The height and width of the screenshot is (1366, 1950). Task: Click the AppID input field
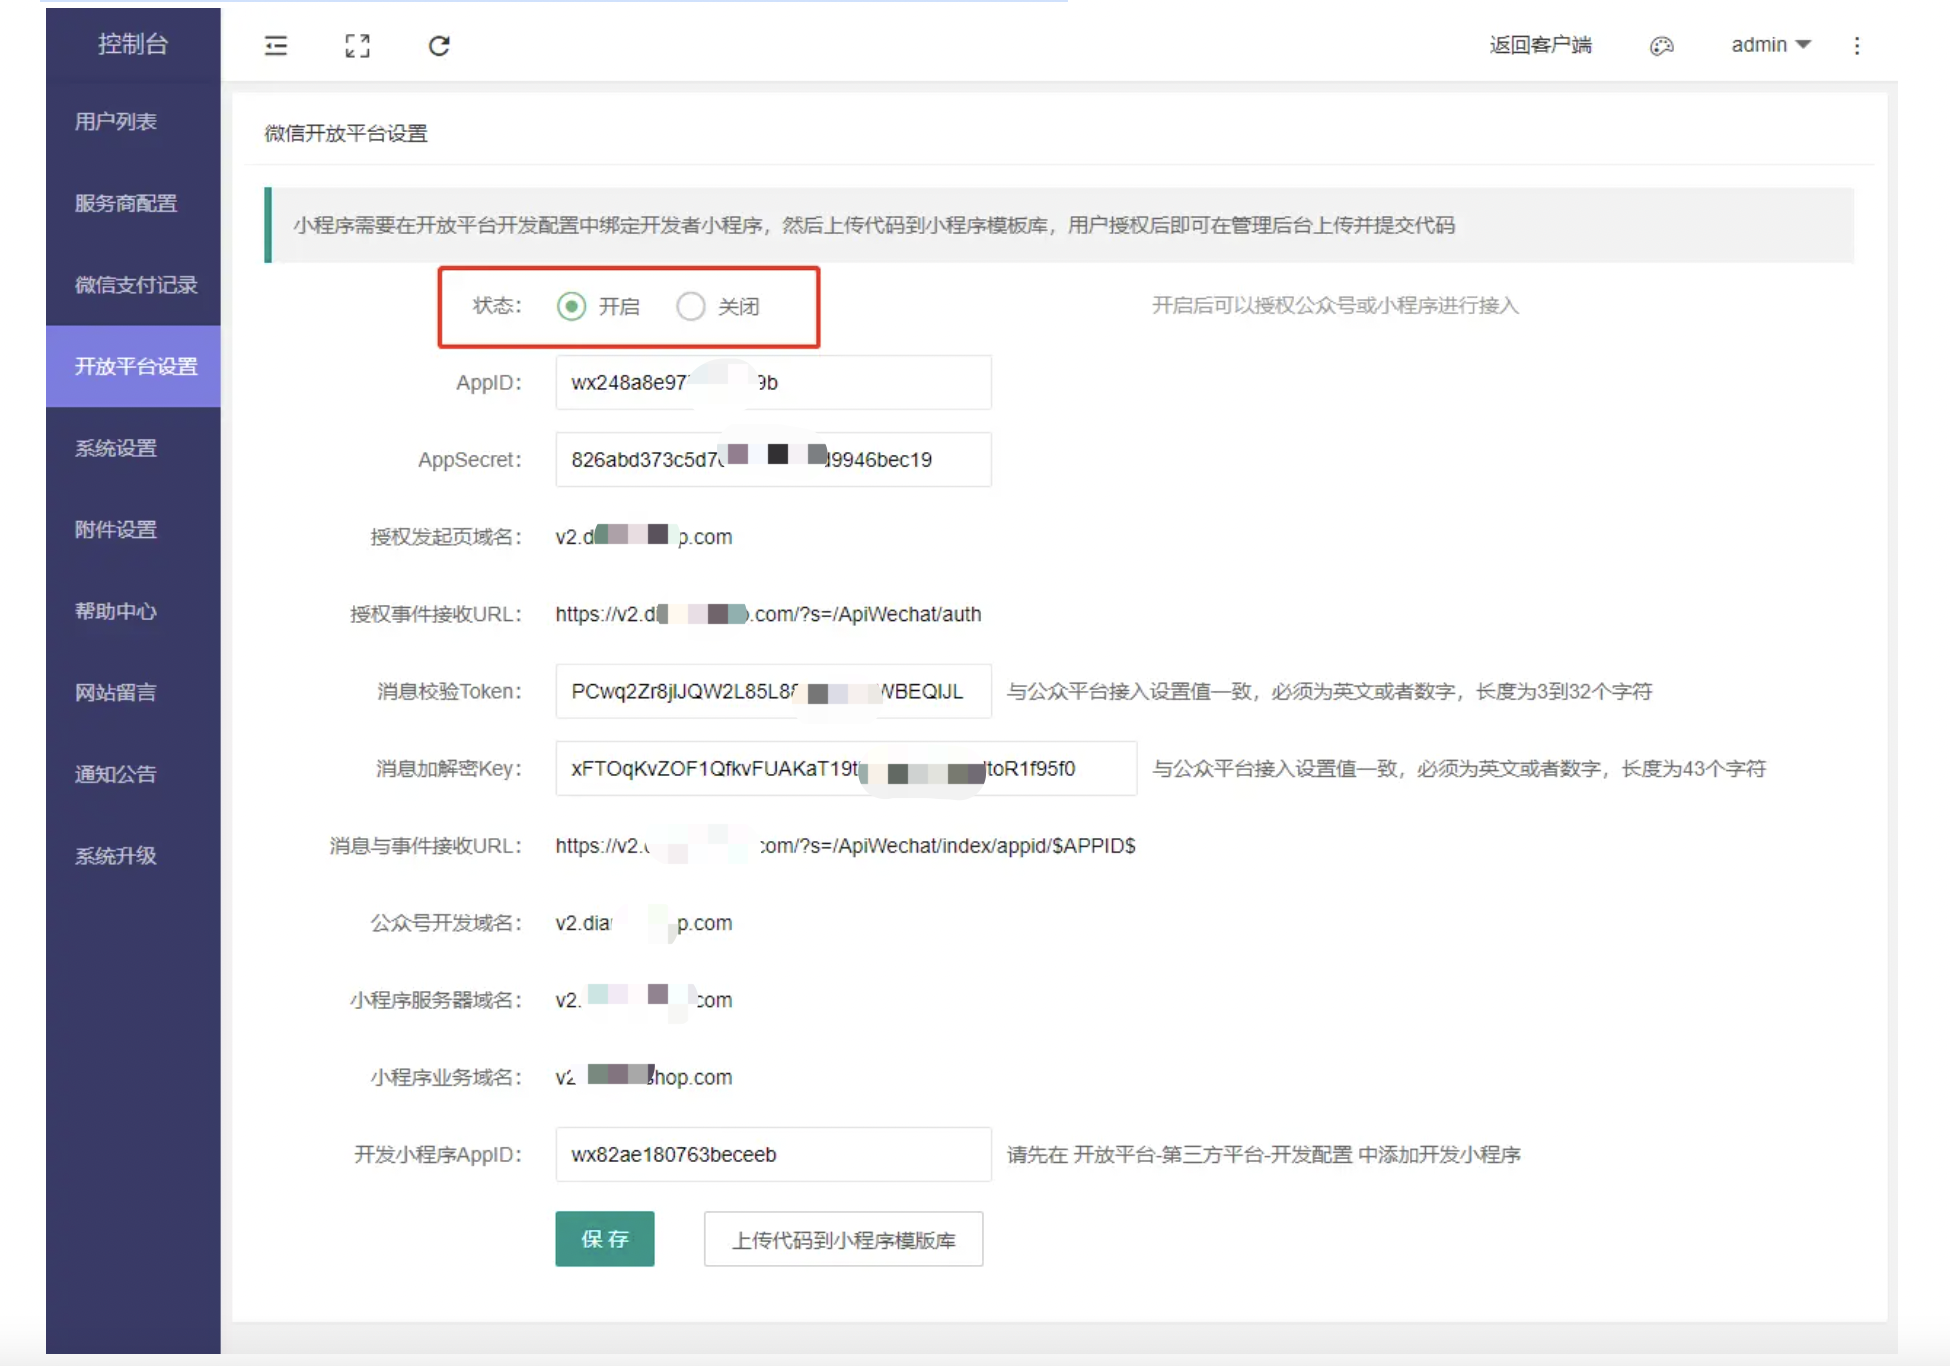pyautogui.click(x=773, y=382)
